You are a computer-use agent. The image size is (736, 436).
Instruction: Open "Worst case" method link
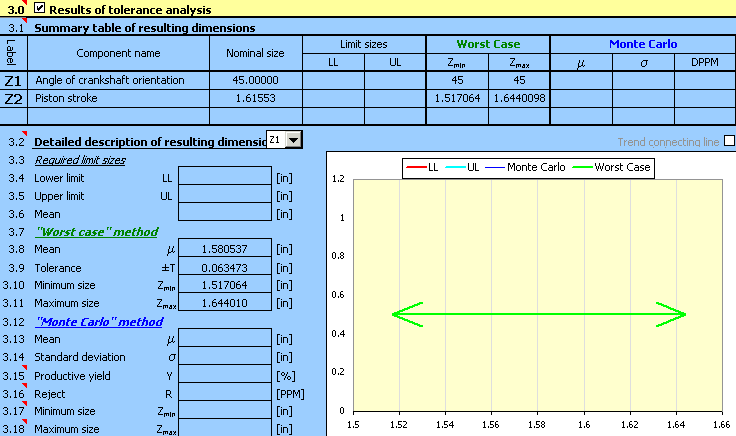(x=97, y=232)
